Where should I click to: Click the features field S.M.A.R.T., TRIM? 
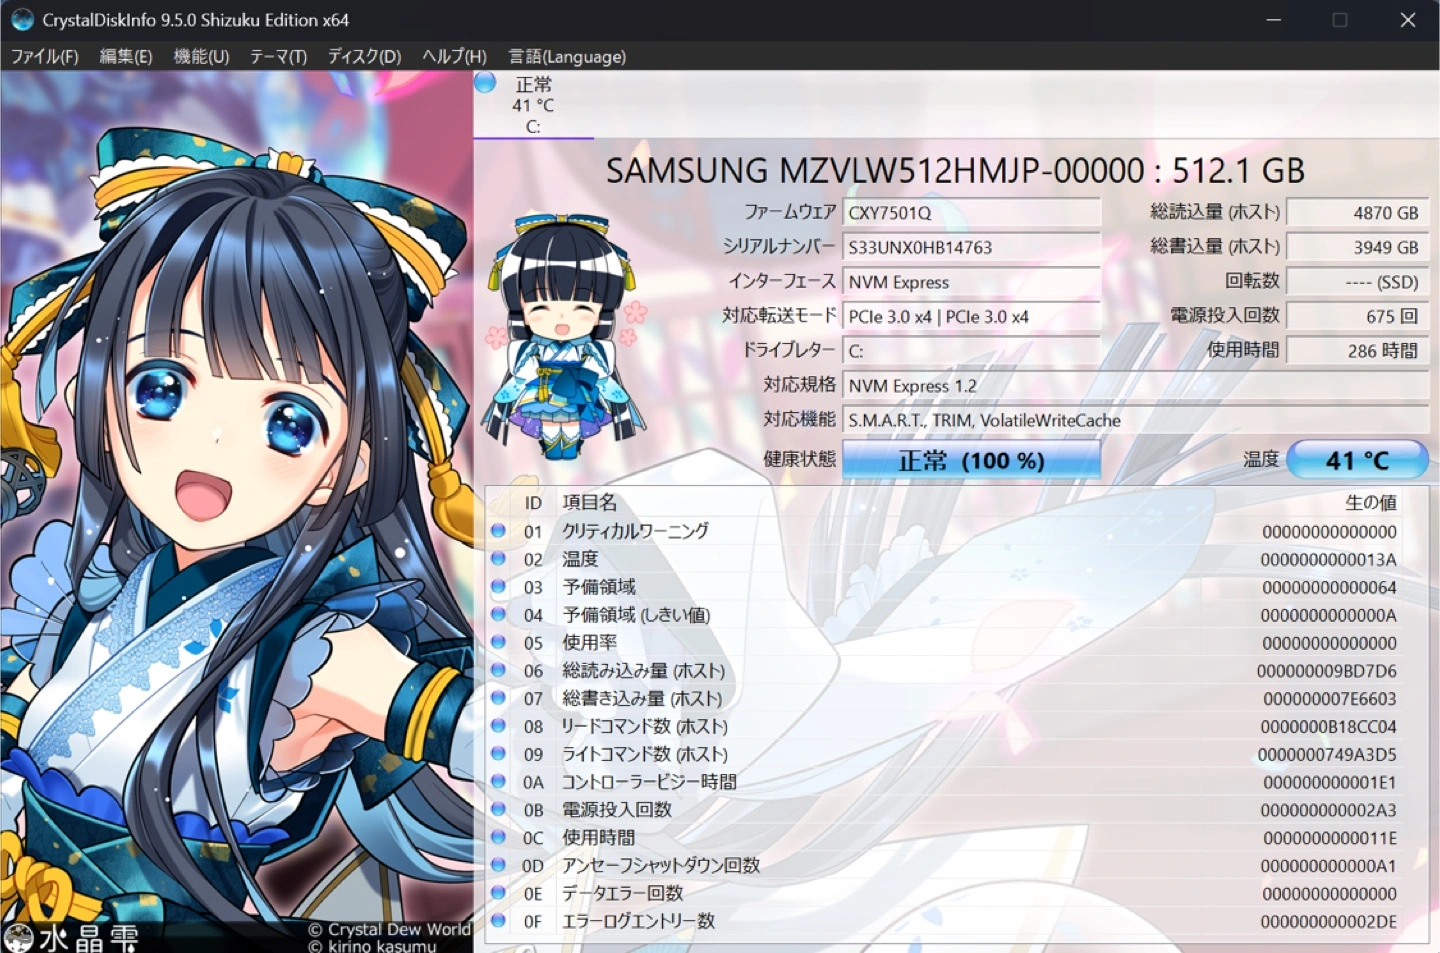coord(1136,420)
